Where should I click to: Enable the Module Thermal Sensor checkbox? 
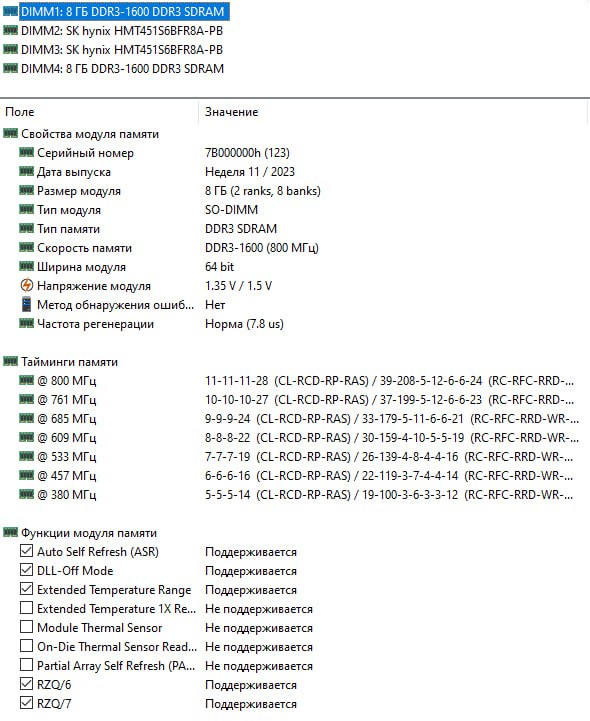click(27, 627)
